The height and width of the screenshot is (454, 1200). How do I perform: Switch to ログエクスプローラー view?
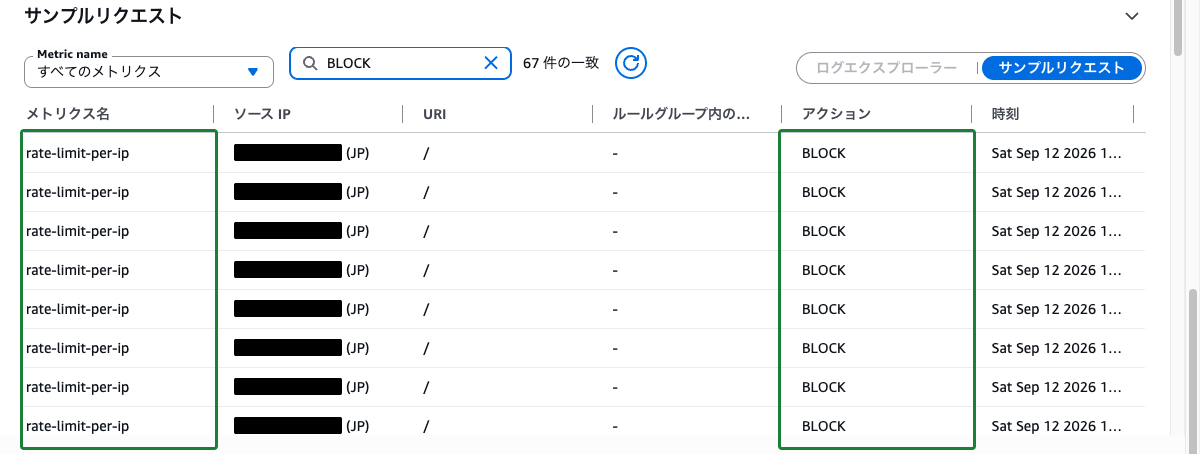pyautogui.click(x=886, y=68)
